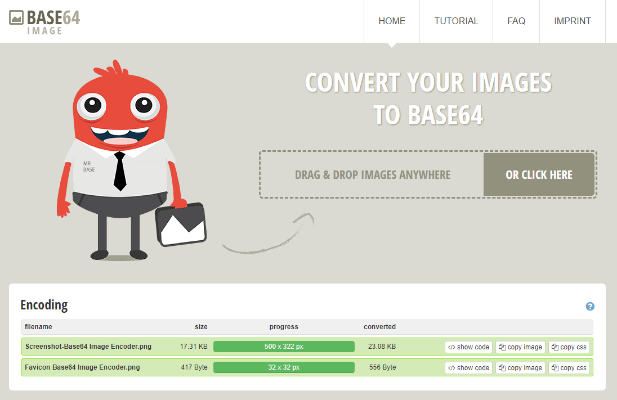
Task: Select the Favicon Base64 Image Encoder.png filename
Action: [x=80, y=368]
